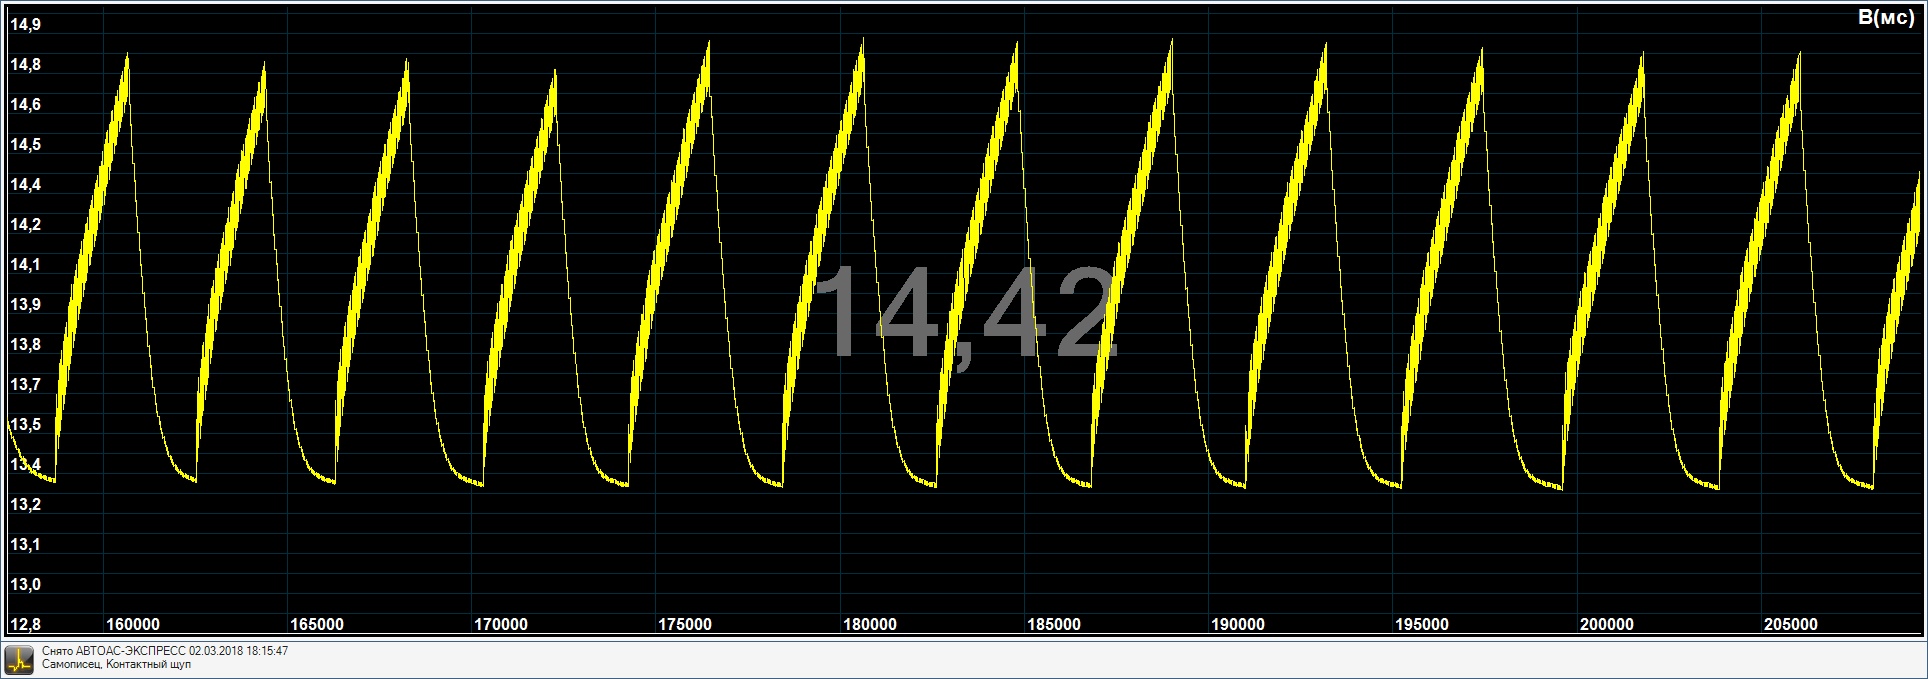1928x679 pixels.
Task: Select the 170000 time axis marker
Action: 501,625
